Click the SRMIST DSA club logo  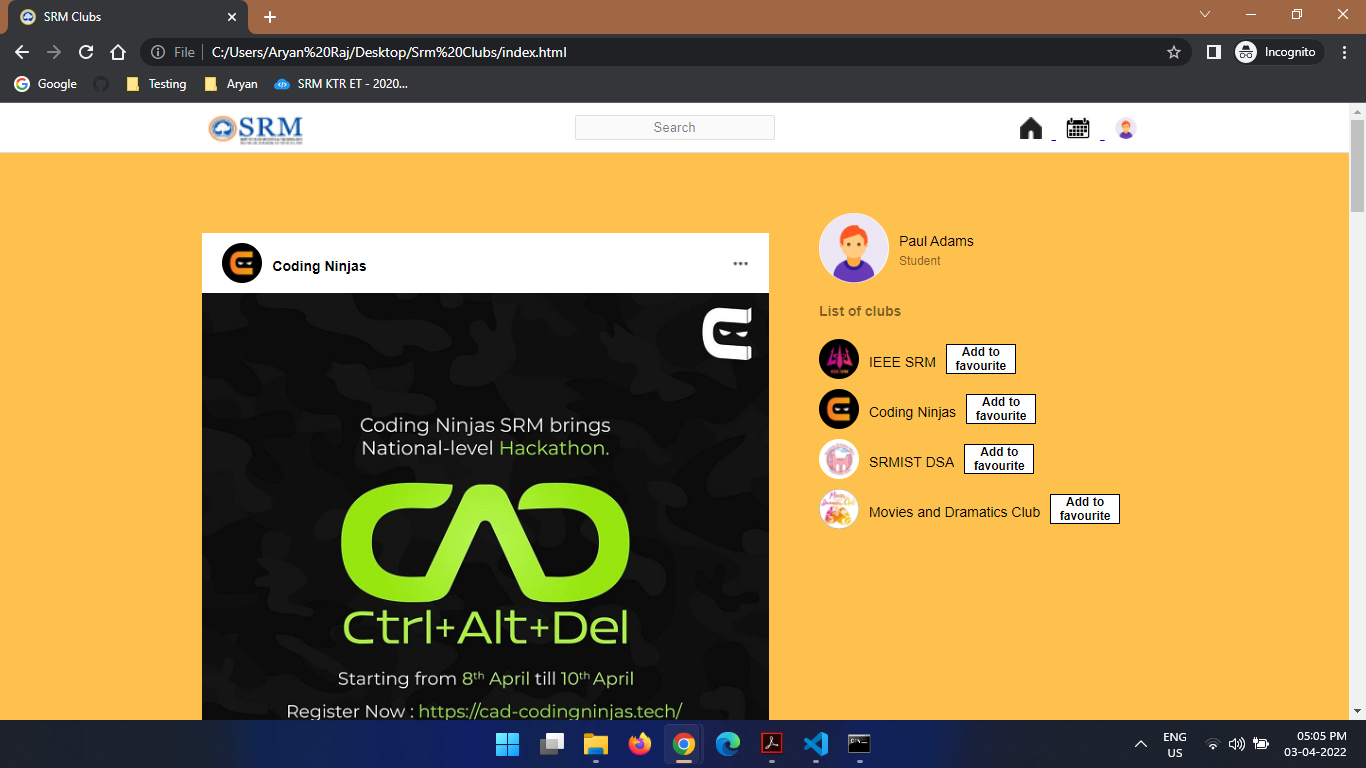[x=839, y=458]
